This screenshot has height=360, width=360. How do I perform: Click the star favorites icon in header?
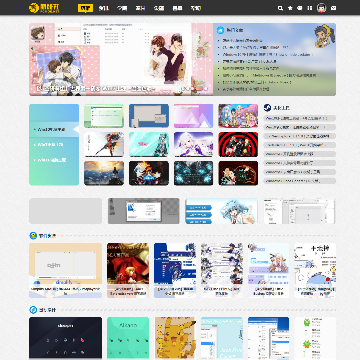[x=290, y=8]
